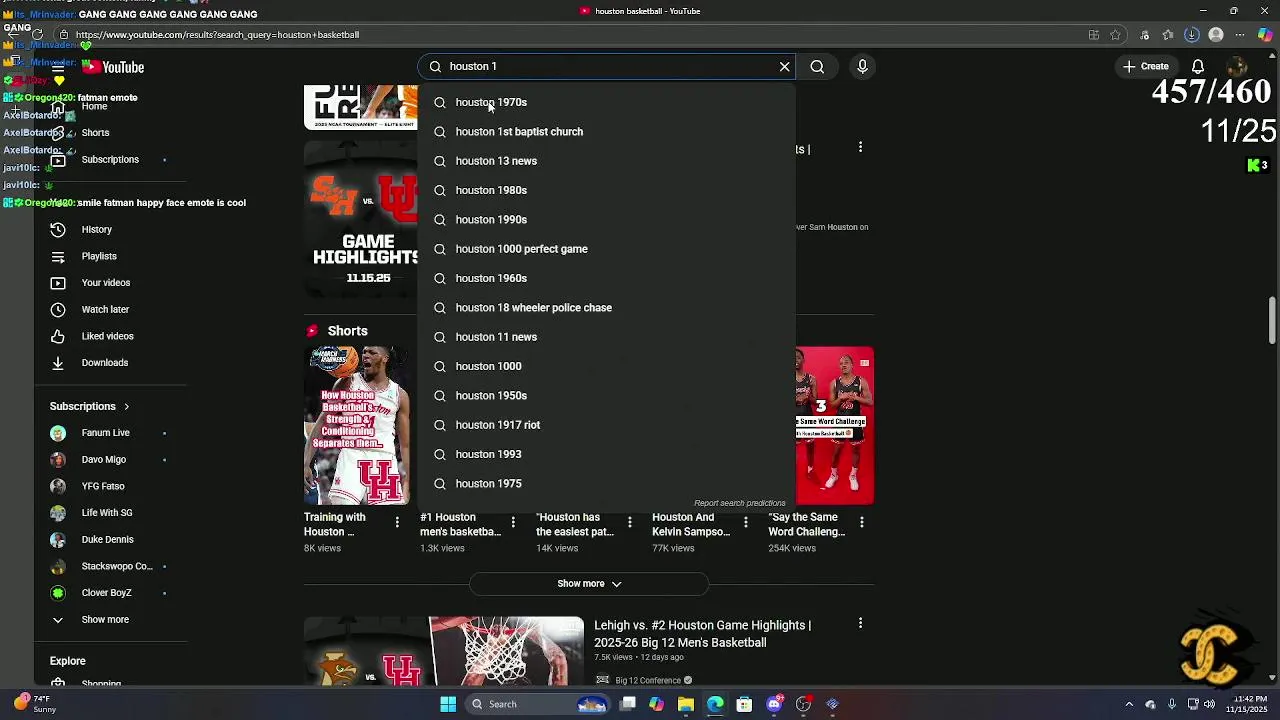Bookmark page with star icon

pos(1115,35)
